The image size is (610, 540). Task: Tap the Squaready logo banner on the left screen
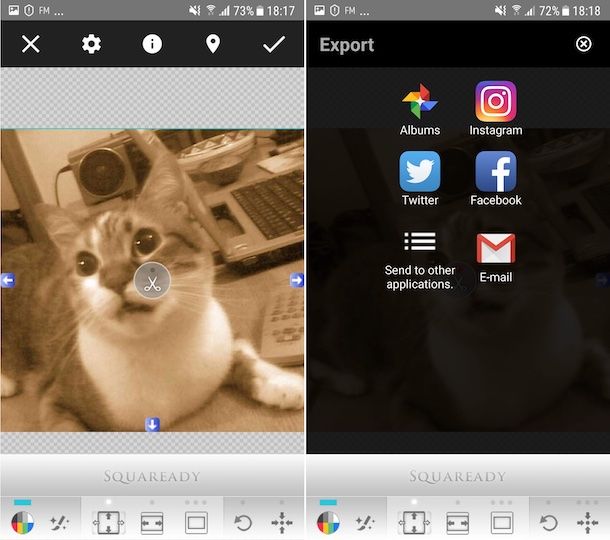coord(152,476)
